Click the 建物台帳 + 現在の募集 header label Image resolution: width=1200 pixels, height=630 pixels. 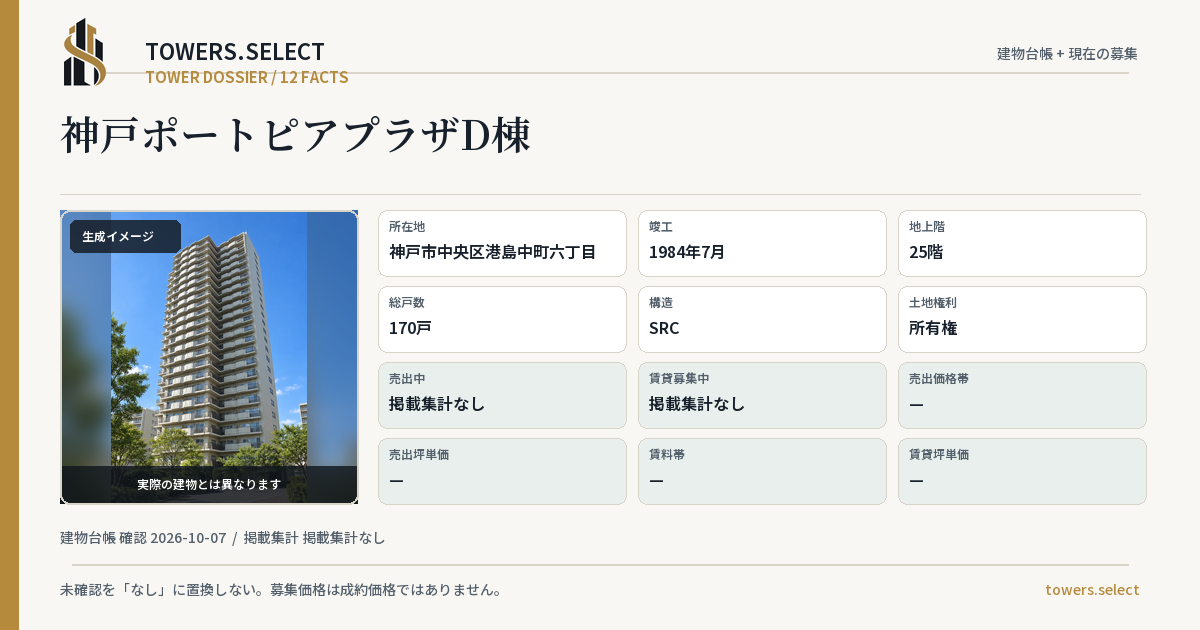pyautogui.click(x=1067, y=54)
